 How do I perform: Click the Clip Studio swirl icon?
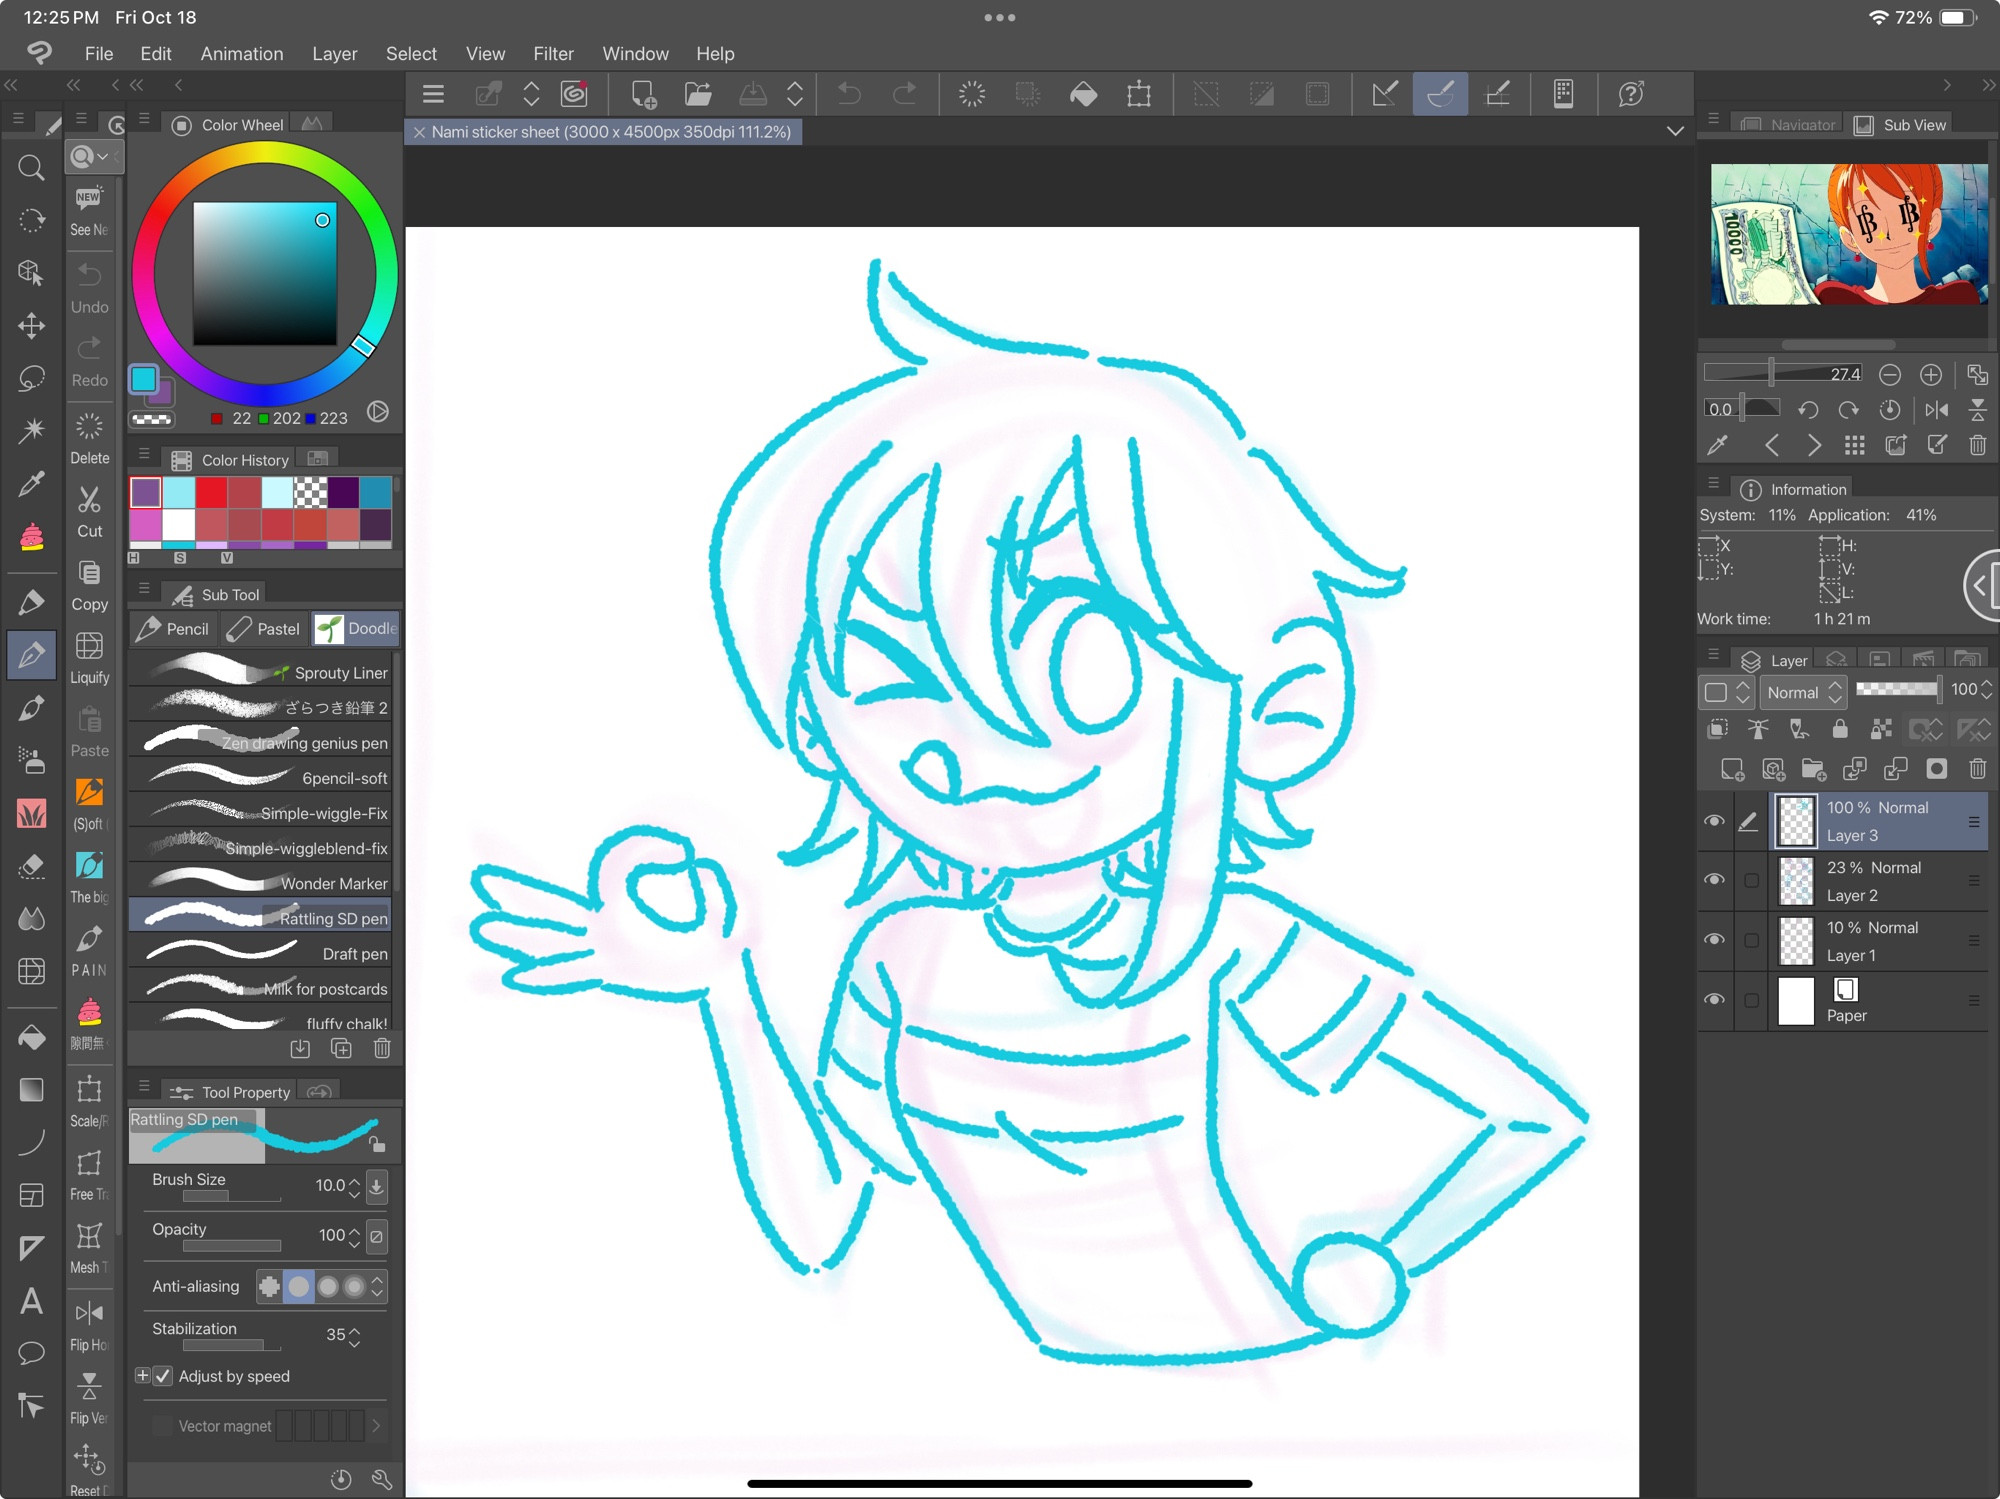pyautogui.click(x=574, y=94)
